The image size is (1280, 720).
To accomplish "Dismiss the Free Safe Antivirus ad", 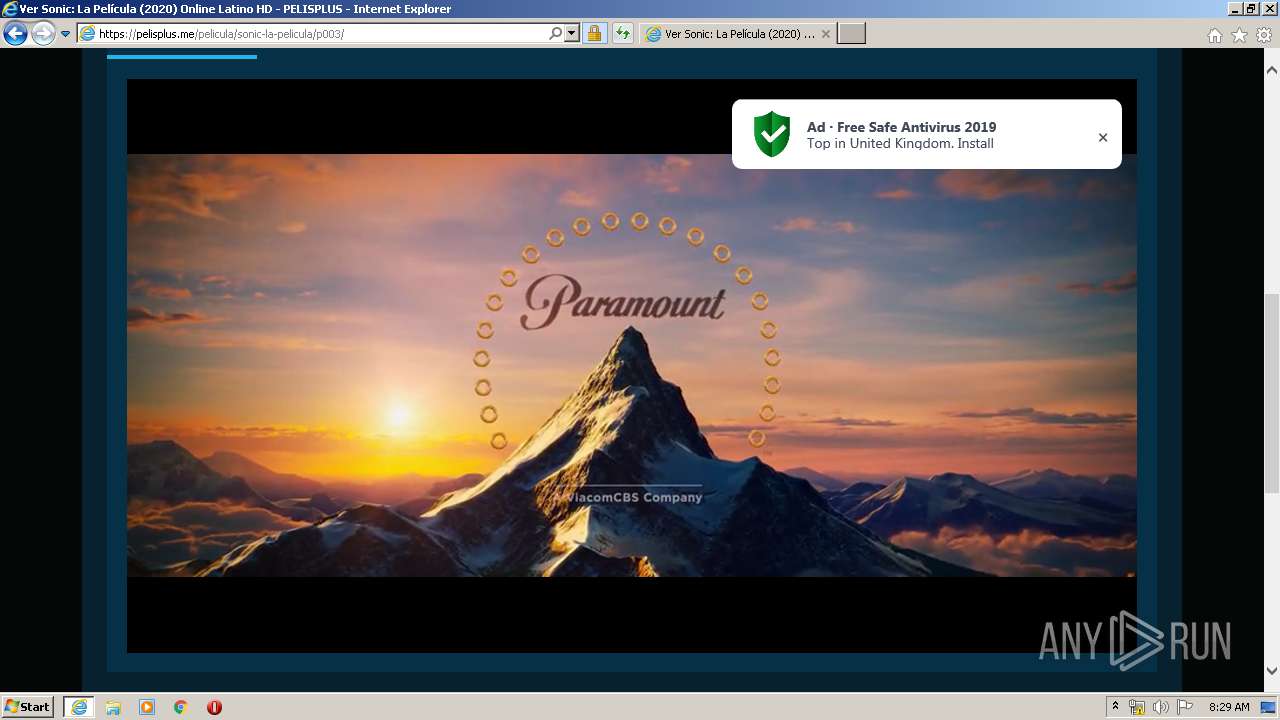I will coord(1103,138).
